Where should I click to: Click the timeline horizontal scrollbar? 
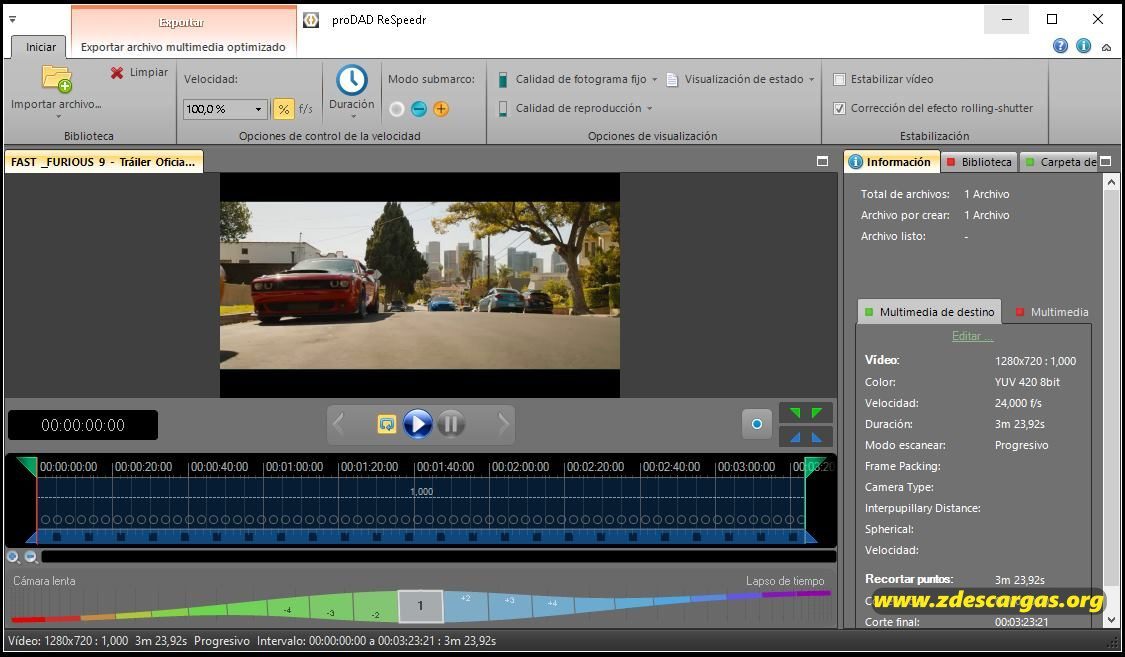tap(438, 557)
